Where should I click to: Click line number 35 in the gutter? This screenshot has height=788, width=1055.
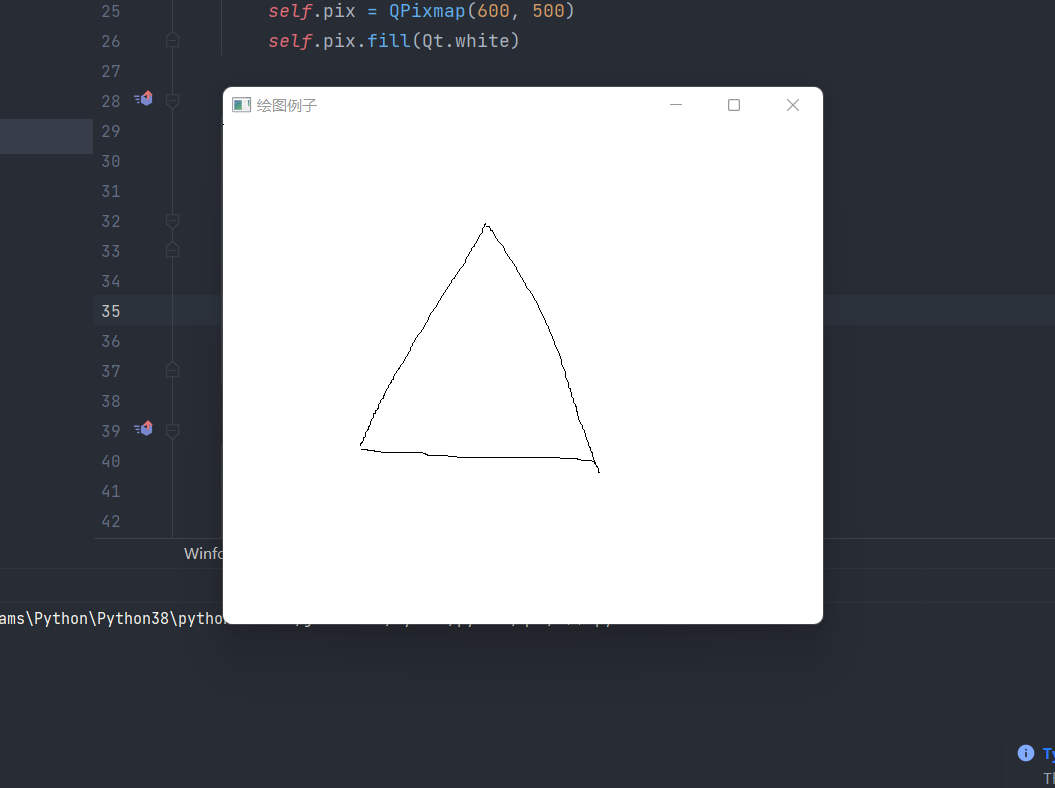click(x=111, y=311)
